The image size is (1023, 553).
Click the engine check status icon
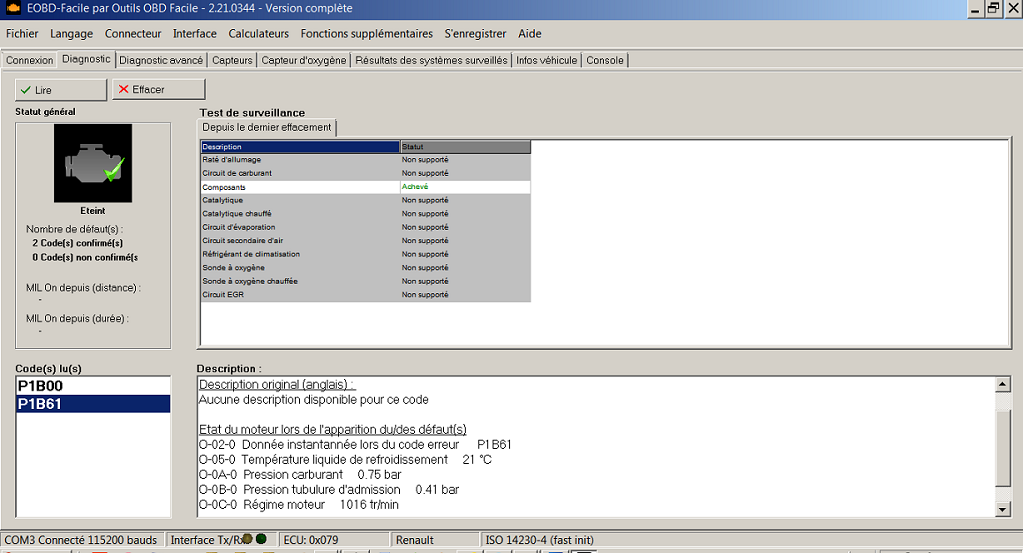[93, 163]
